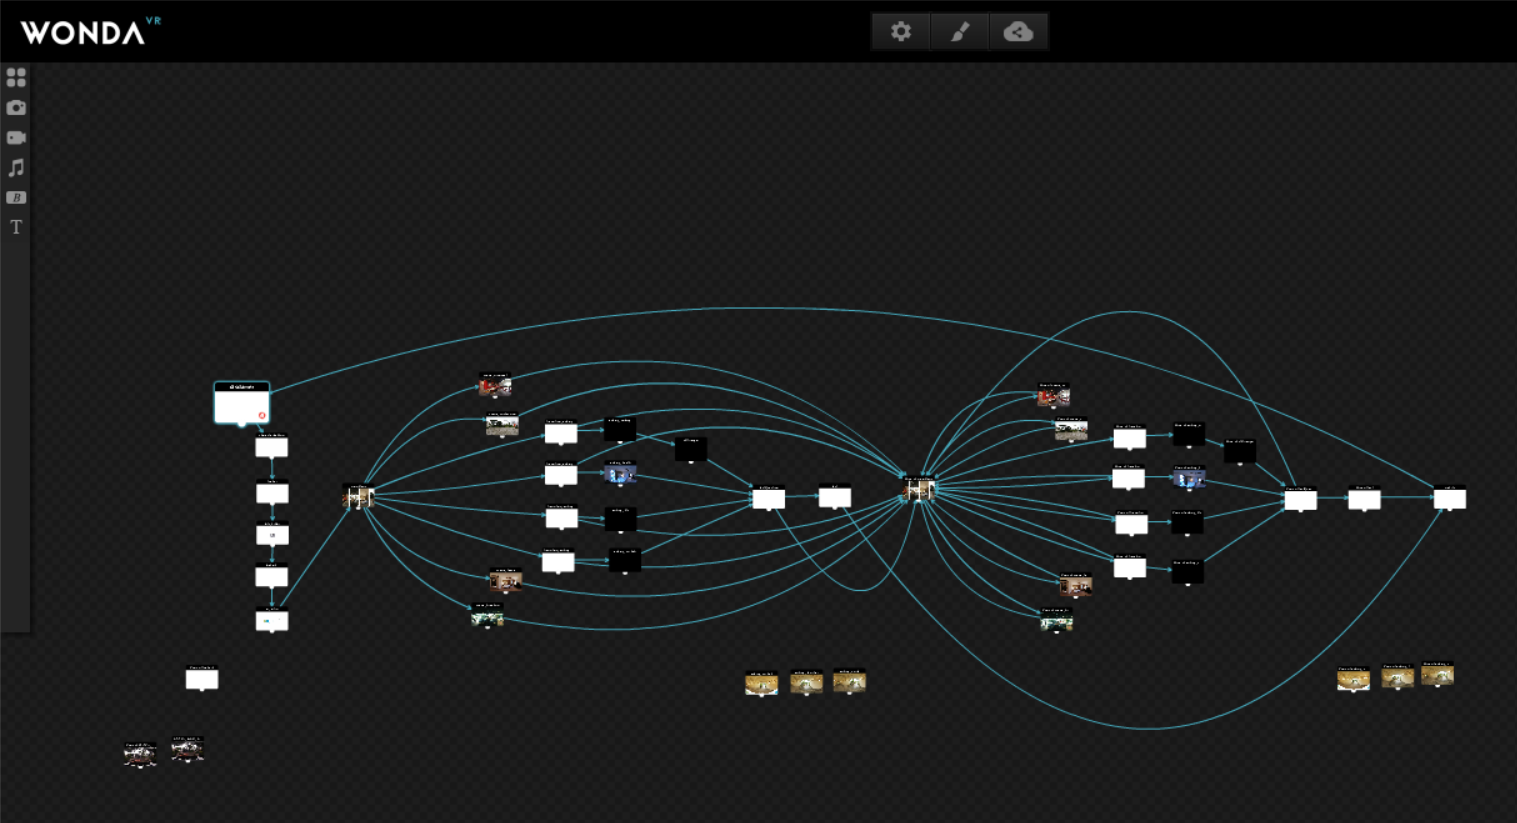Screen dimensions: 1517x823
Task: Select white node where right cluster branches merge
Action: 1300,499
